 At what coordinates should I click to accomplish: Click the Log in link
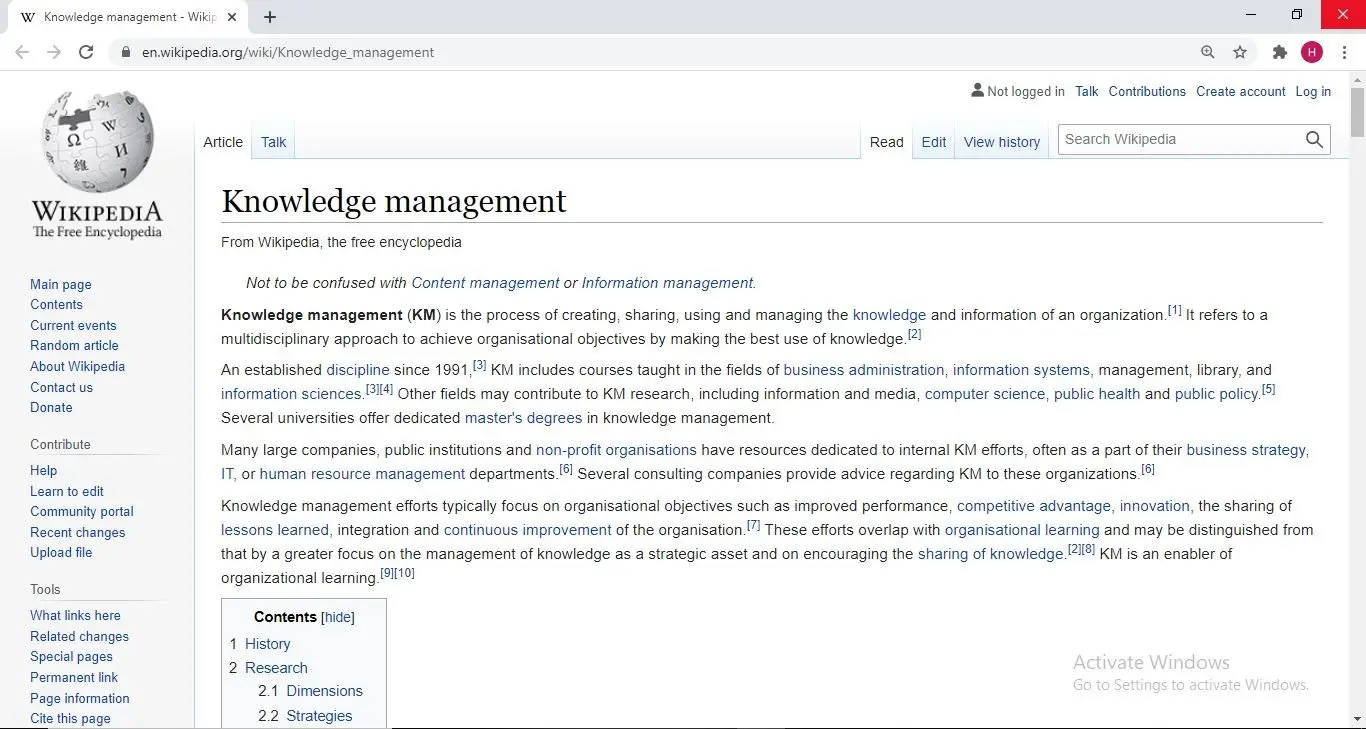[1313, 91]
